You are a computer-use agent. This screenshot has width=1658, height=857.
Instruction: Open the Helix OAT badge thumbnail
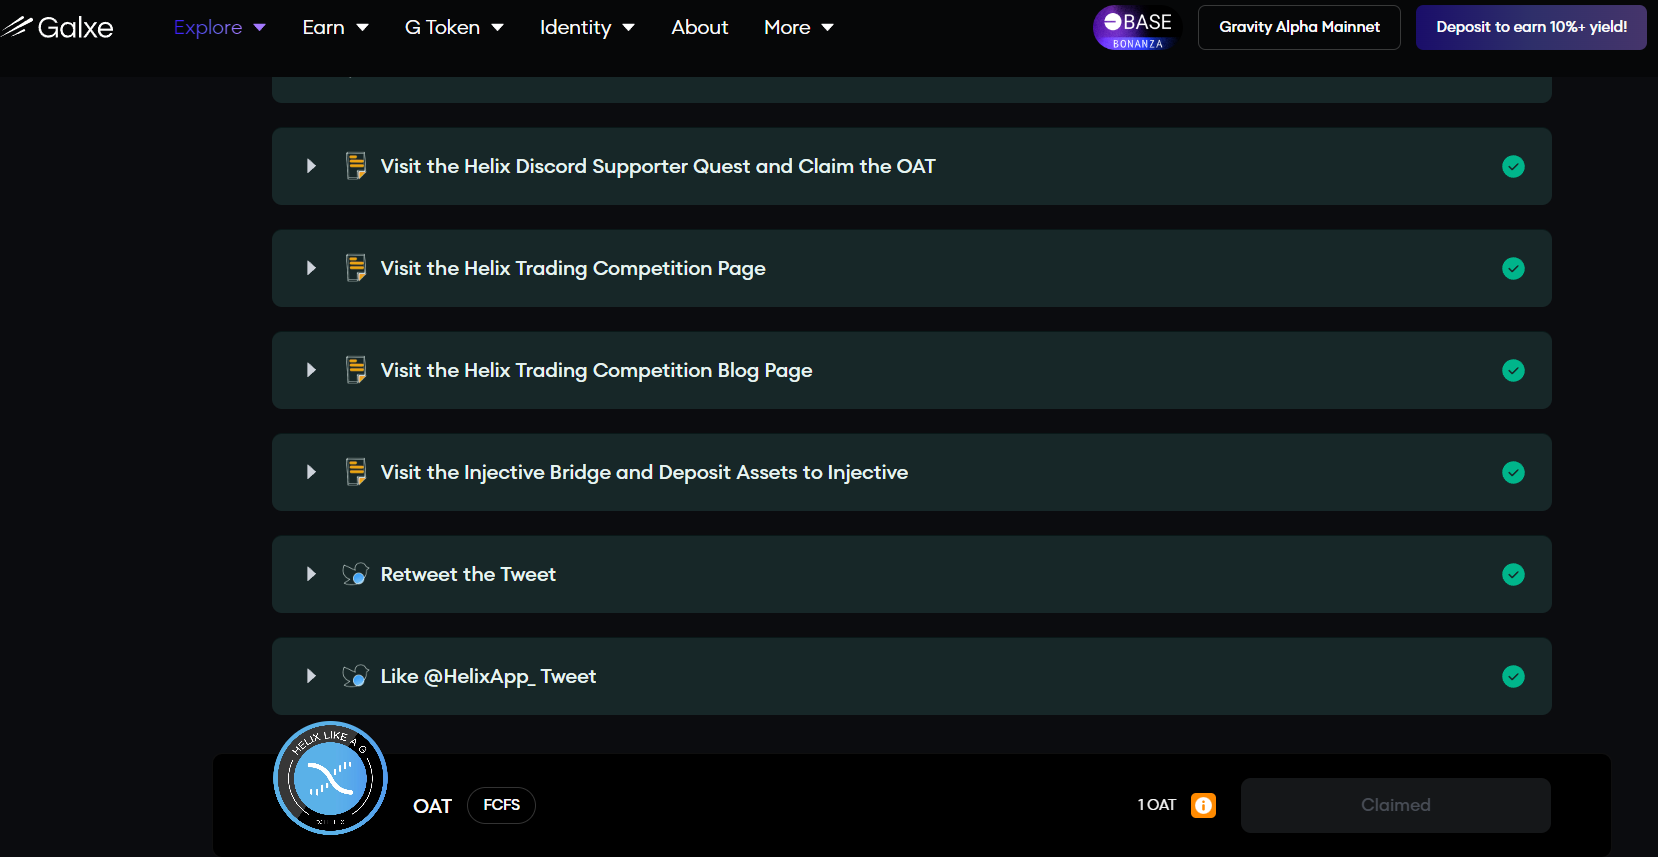click(330, 778)
